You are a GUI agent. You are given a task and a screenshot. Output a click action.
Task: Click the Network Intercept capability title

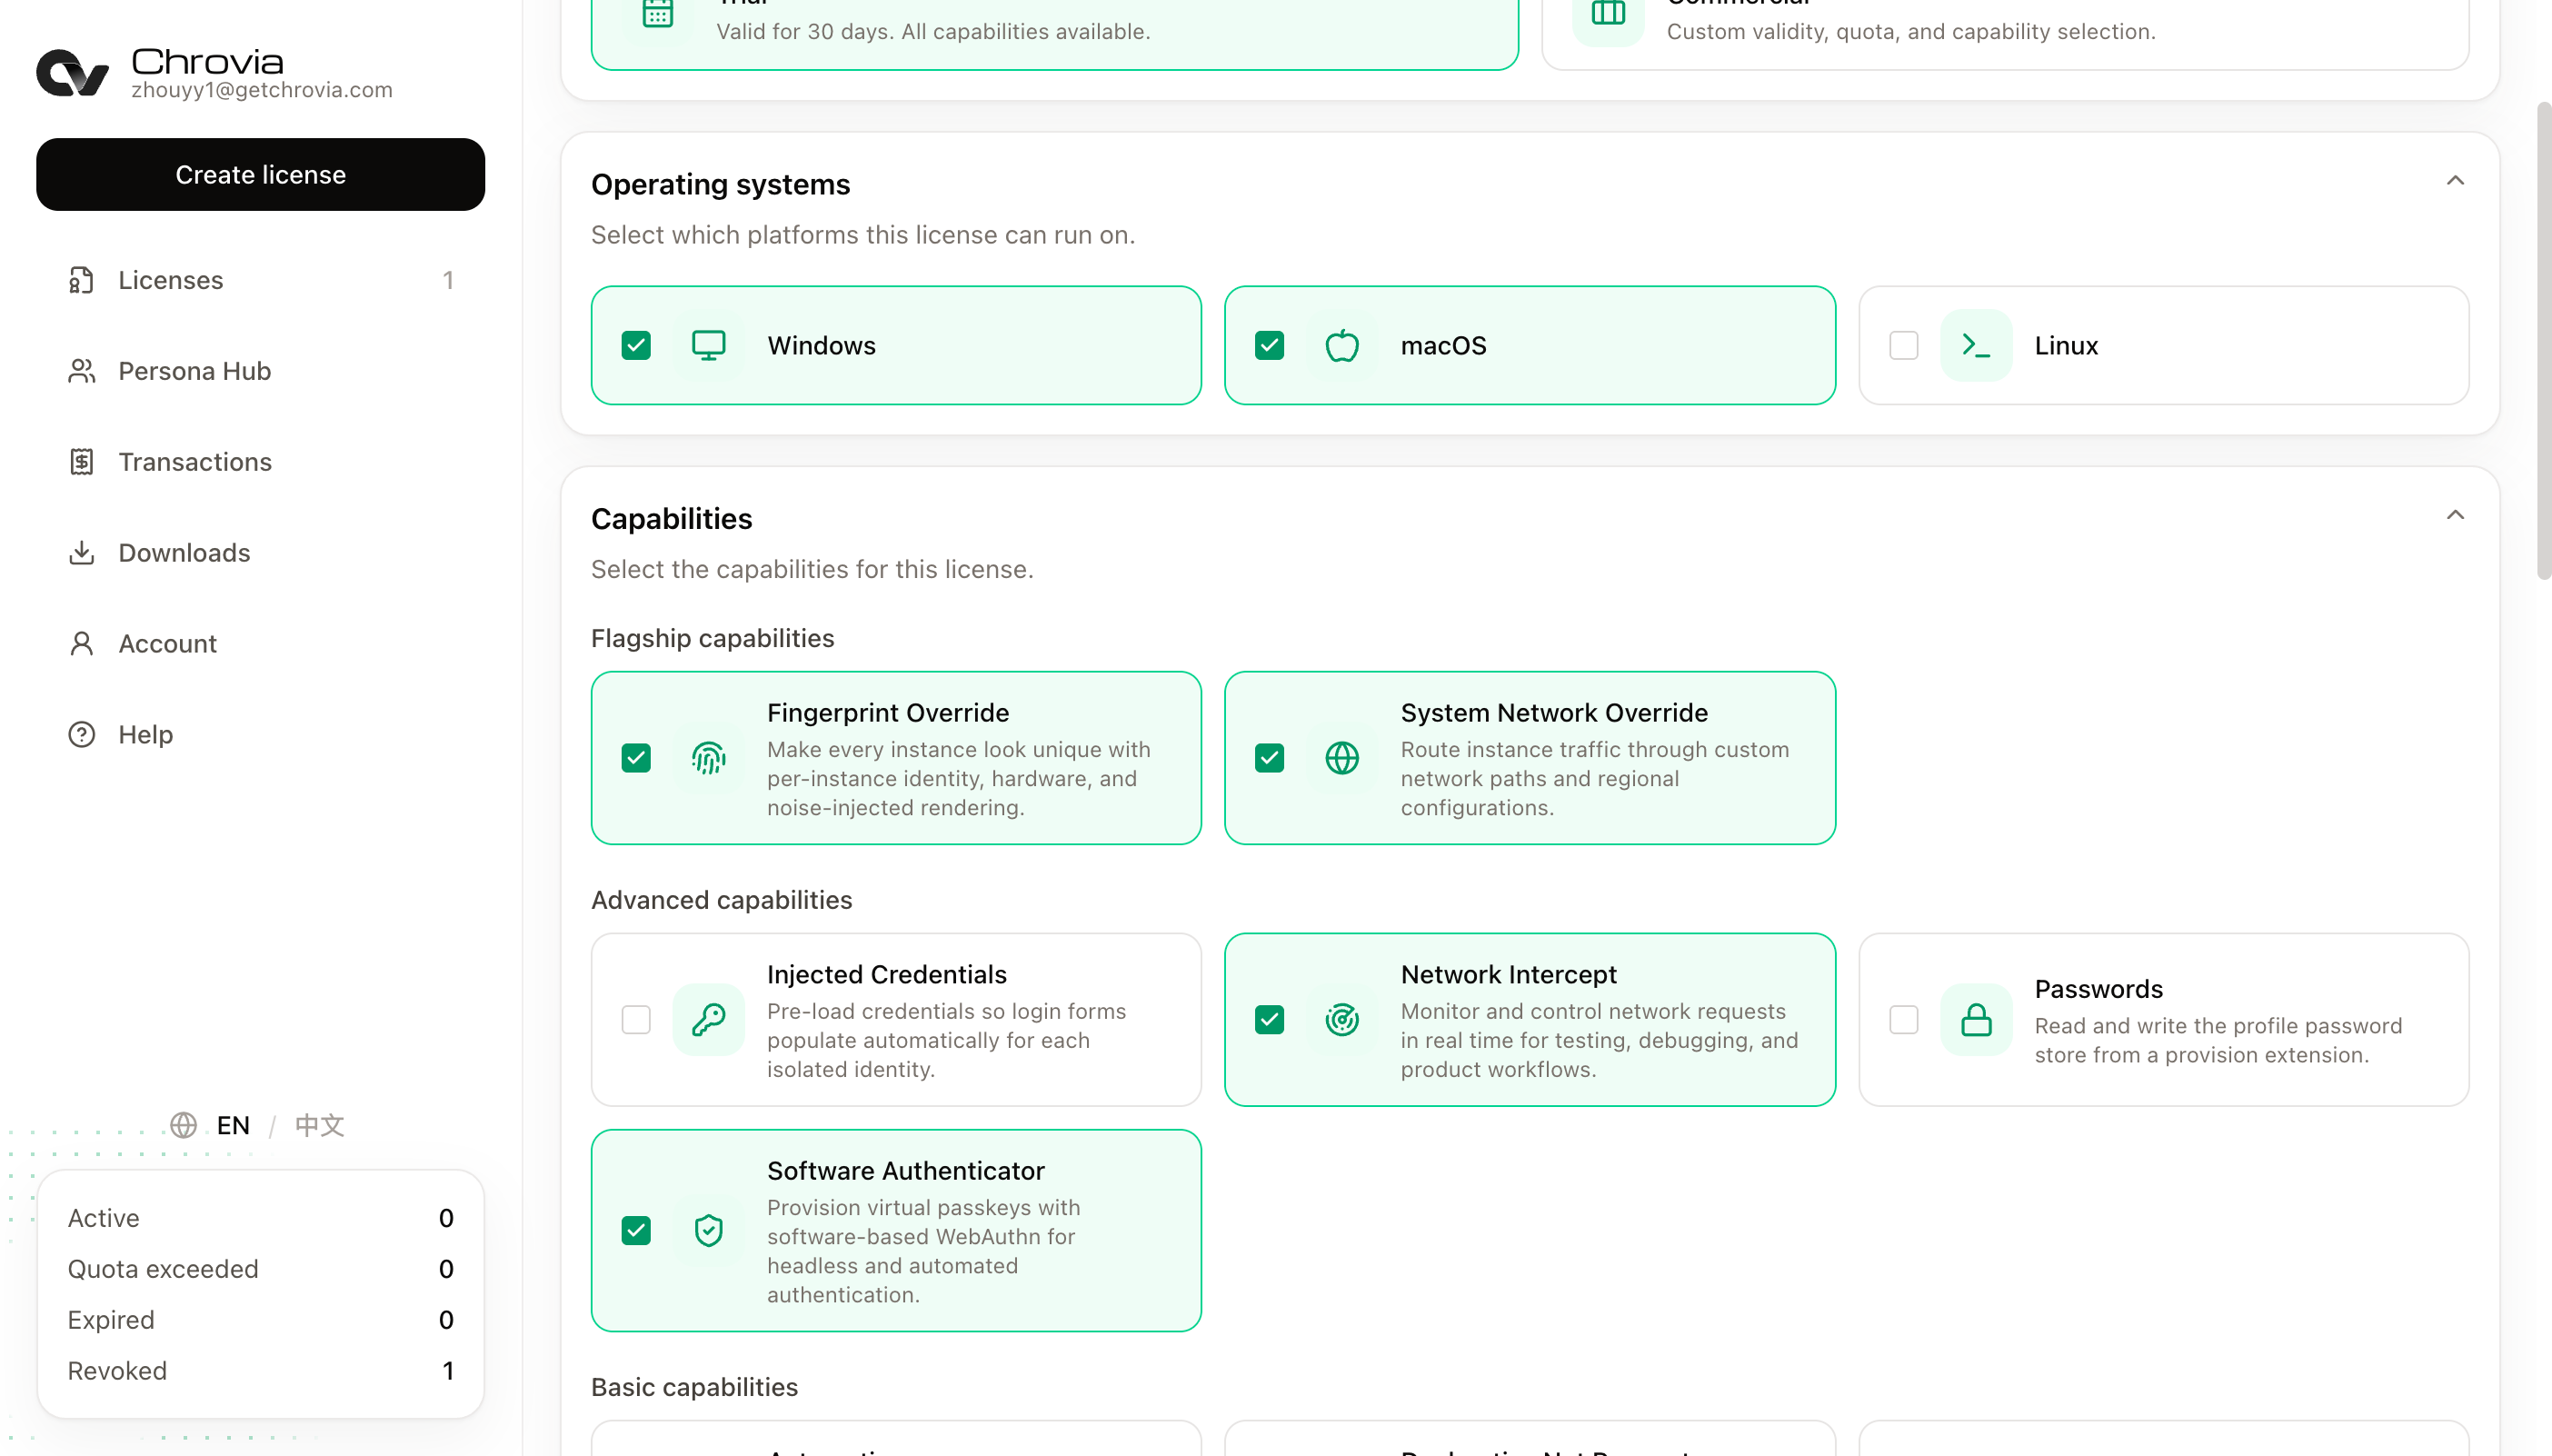tap(1509, 975)
